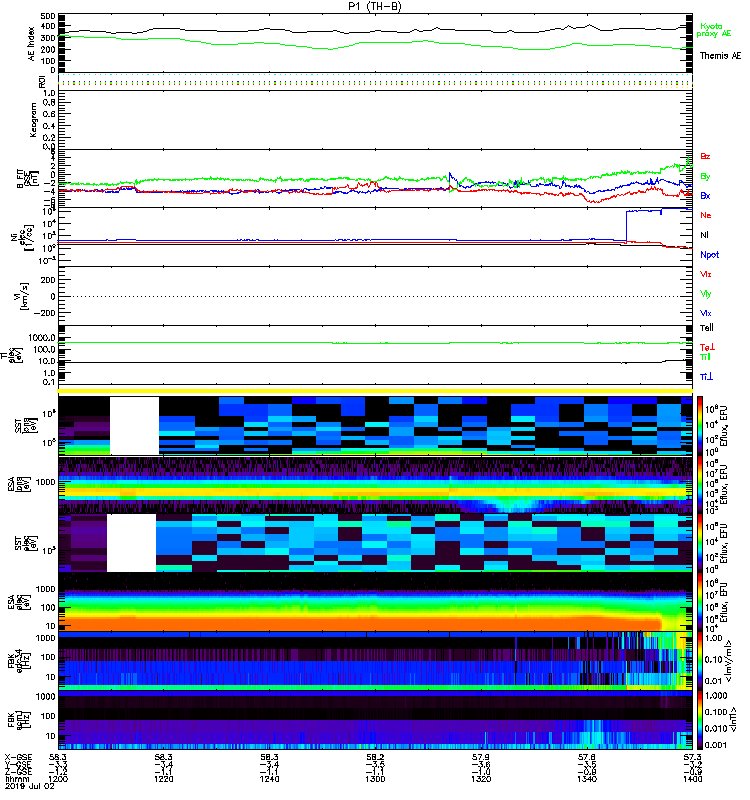Screen dimensions: 750x800
Task: Click the 1240 time tick label
Action: point(269,779)
